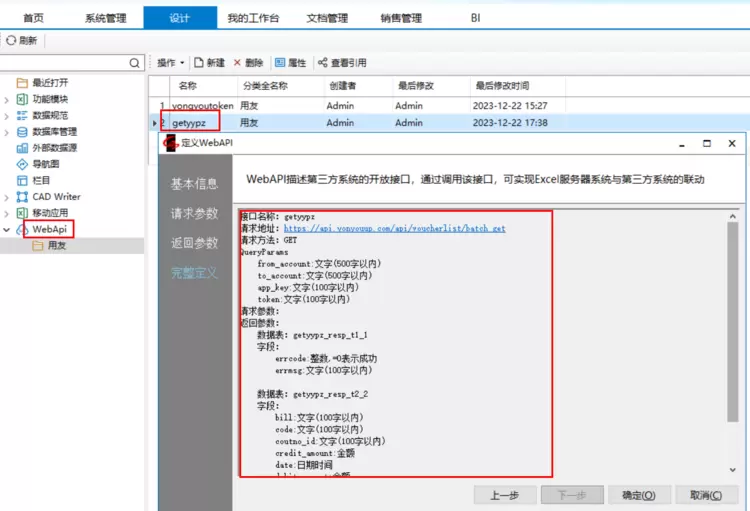Click the 查看引用 view references icon
This screenshot has width=750, height=511.
323,62
